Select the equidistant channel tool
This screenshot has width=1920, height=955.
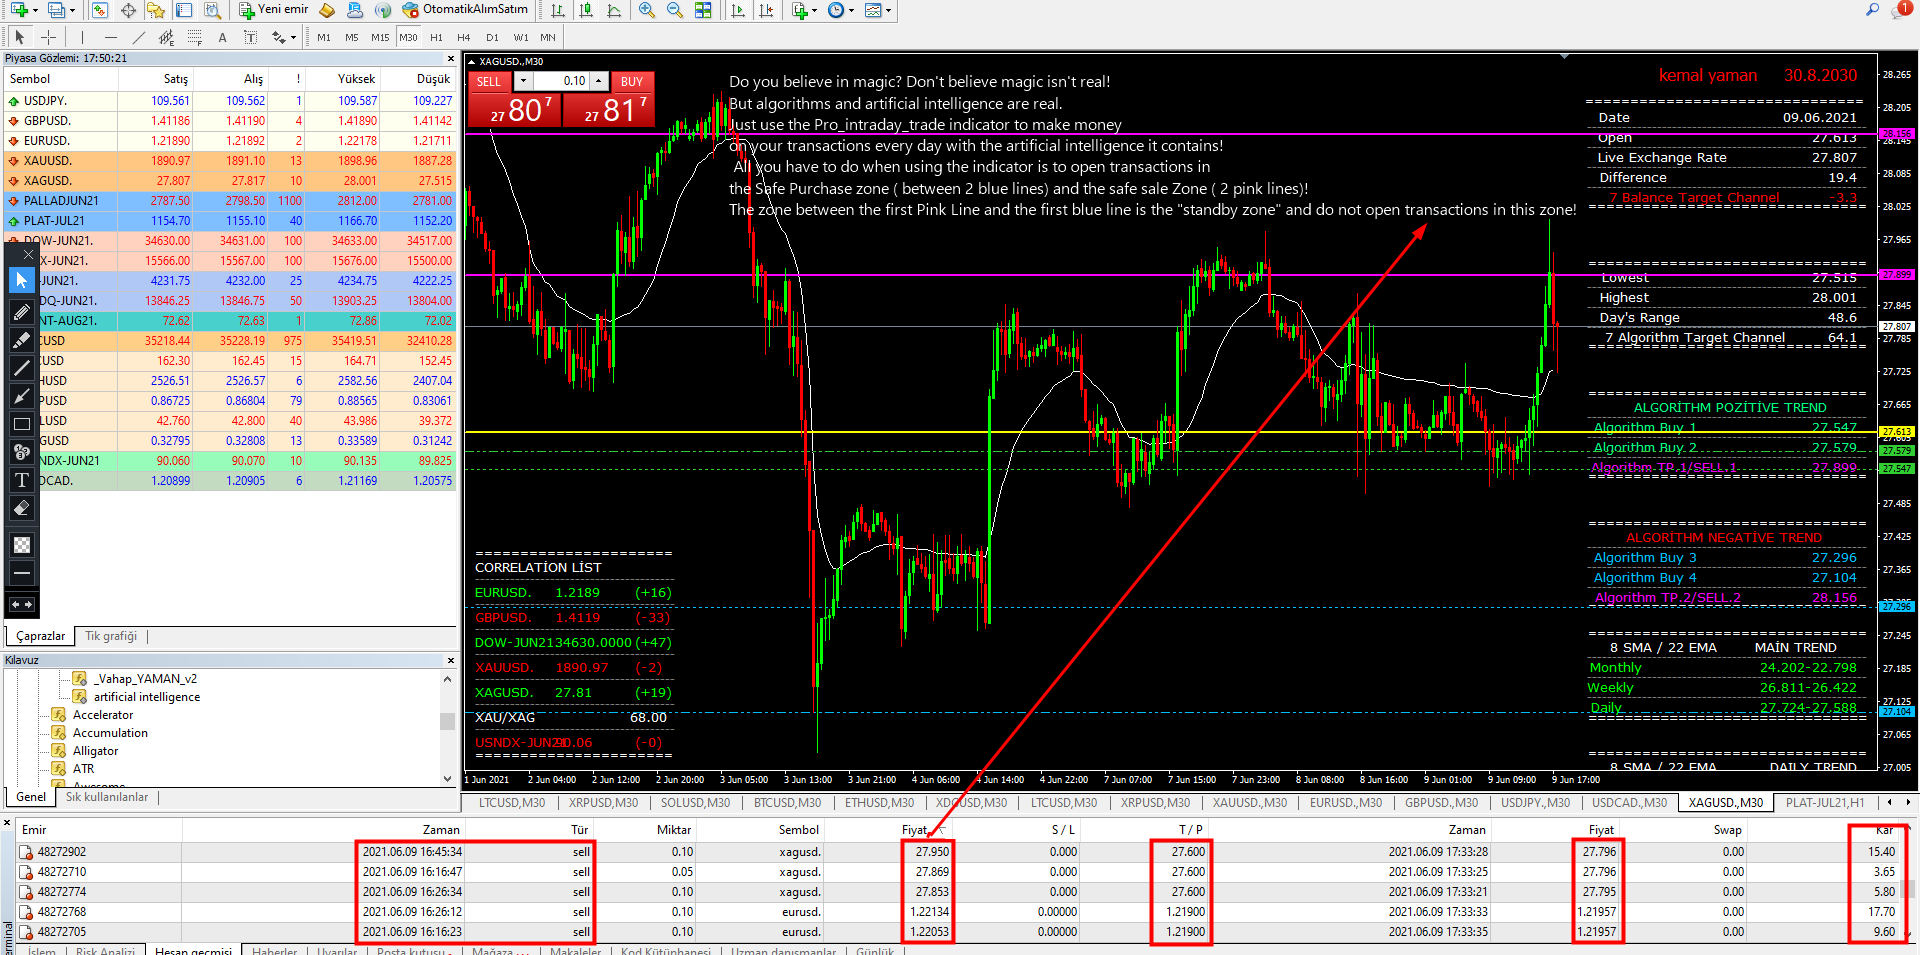point(166,37)
